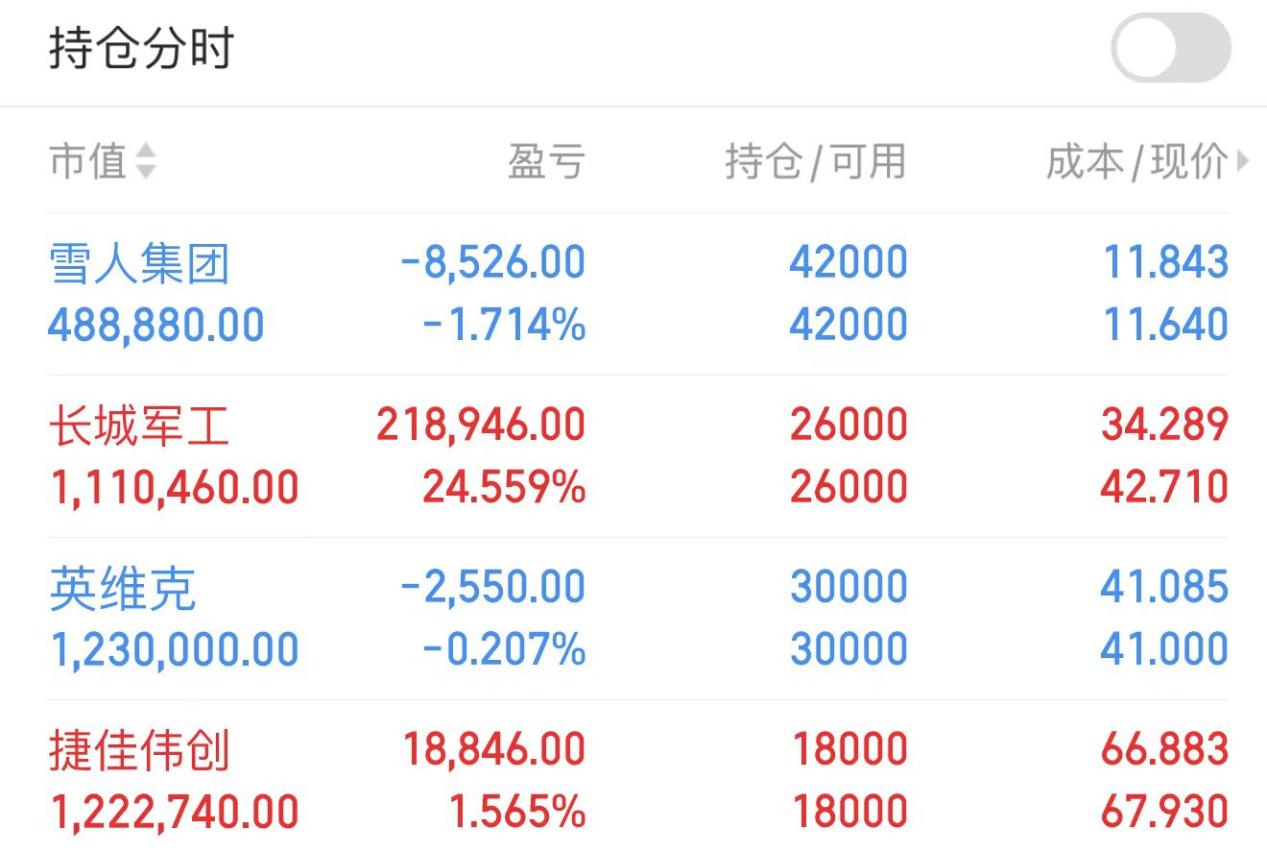Viewport: 1267px width, 852px height.
Task: Tap 长城军工 profit value 218,946.00
Action: click(481, 426)
